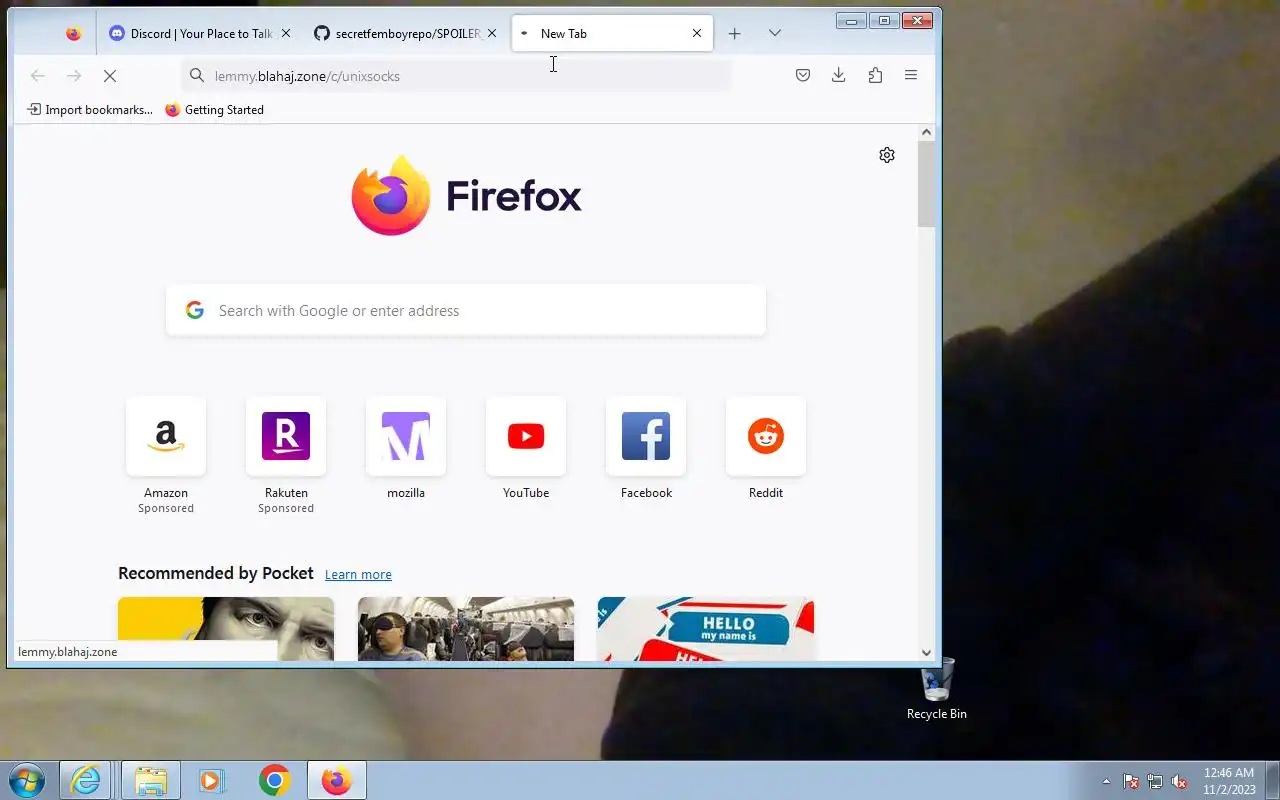This screenshot has width=1280, height=800.
Task: Open a new tab with plus button
Action: [x=734, y=33]
